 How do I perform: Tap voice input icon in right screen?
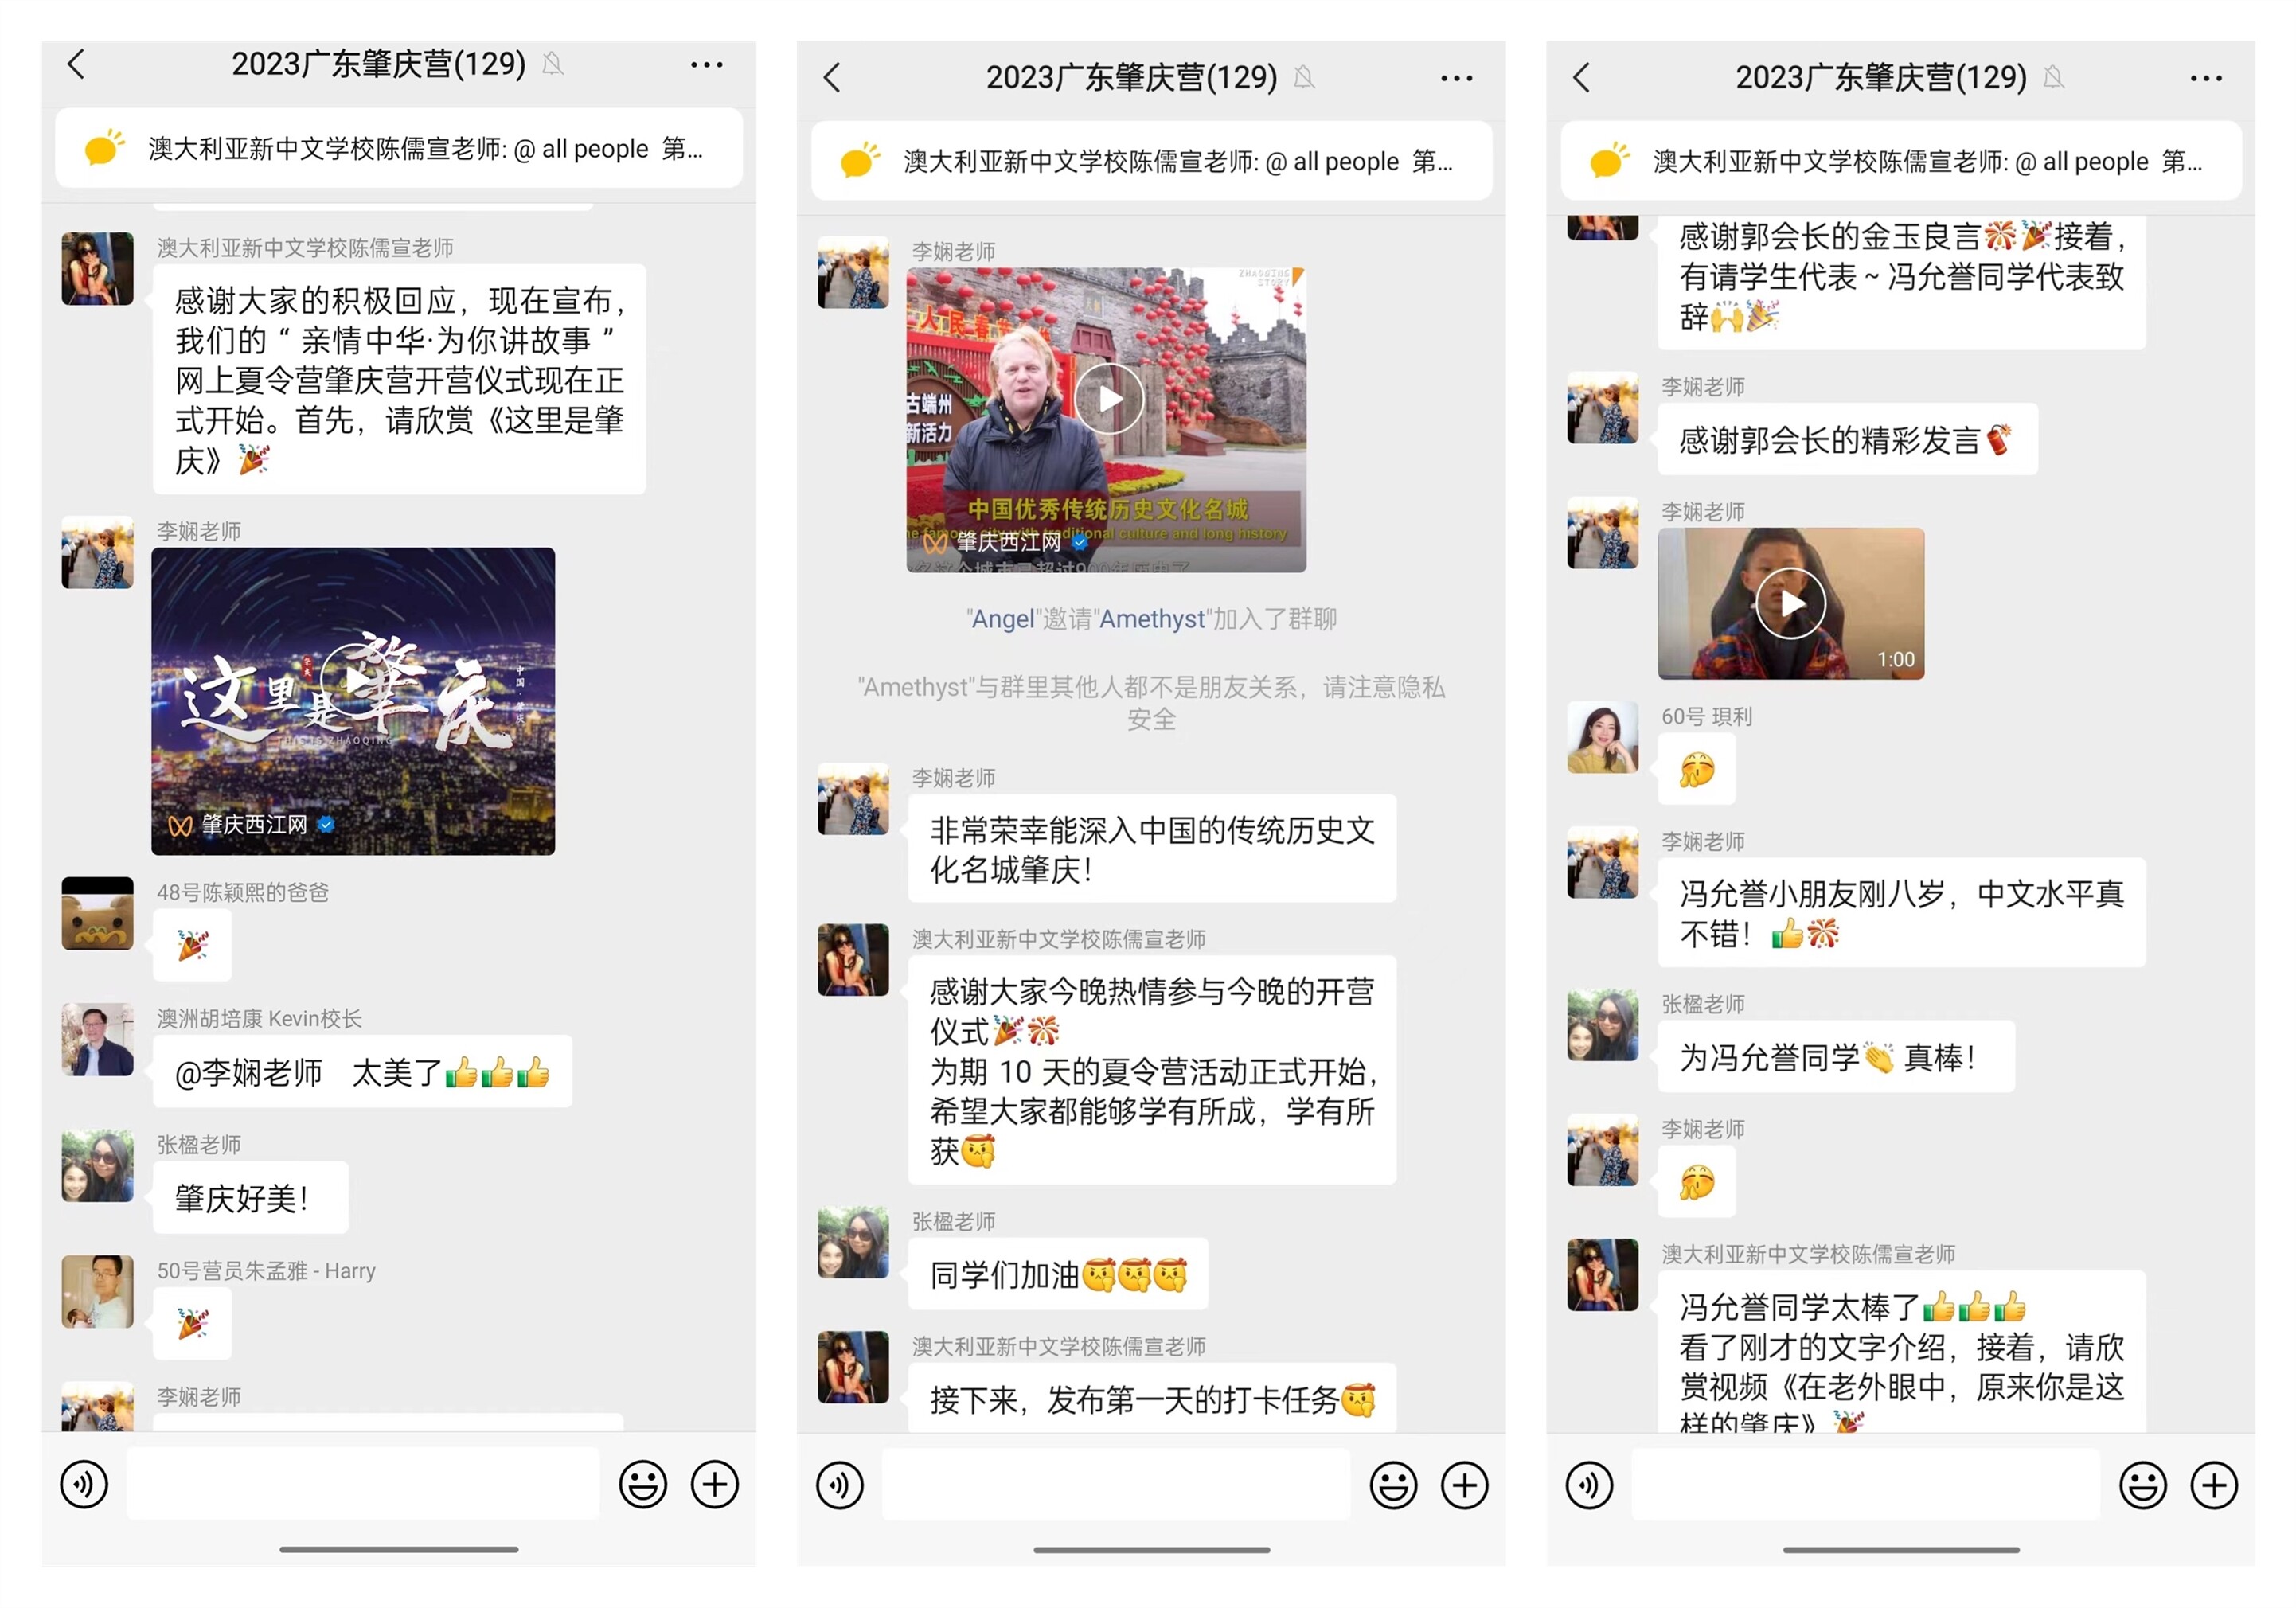[x=1590, y=1485]
